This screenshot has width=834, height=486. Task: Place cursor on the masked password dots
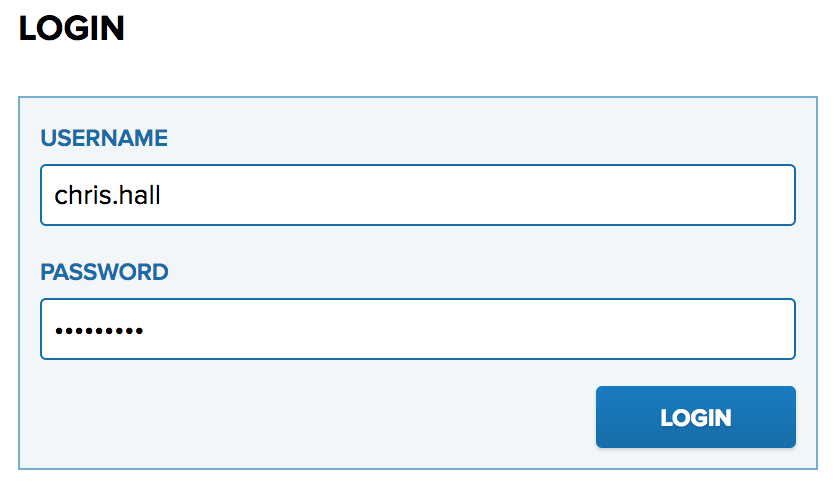99,331
